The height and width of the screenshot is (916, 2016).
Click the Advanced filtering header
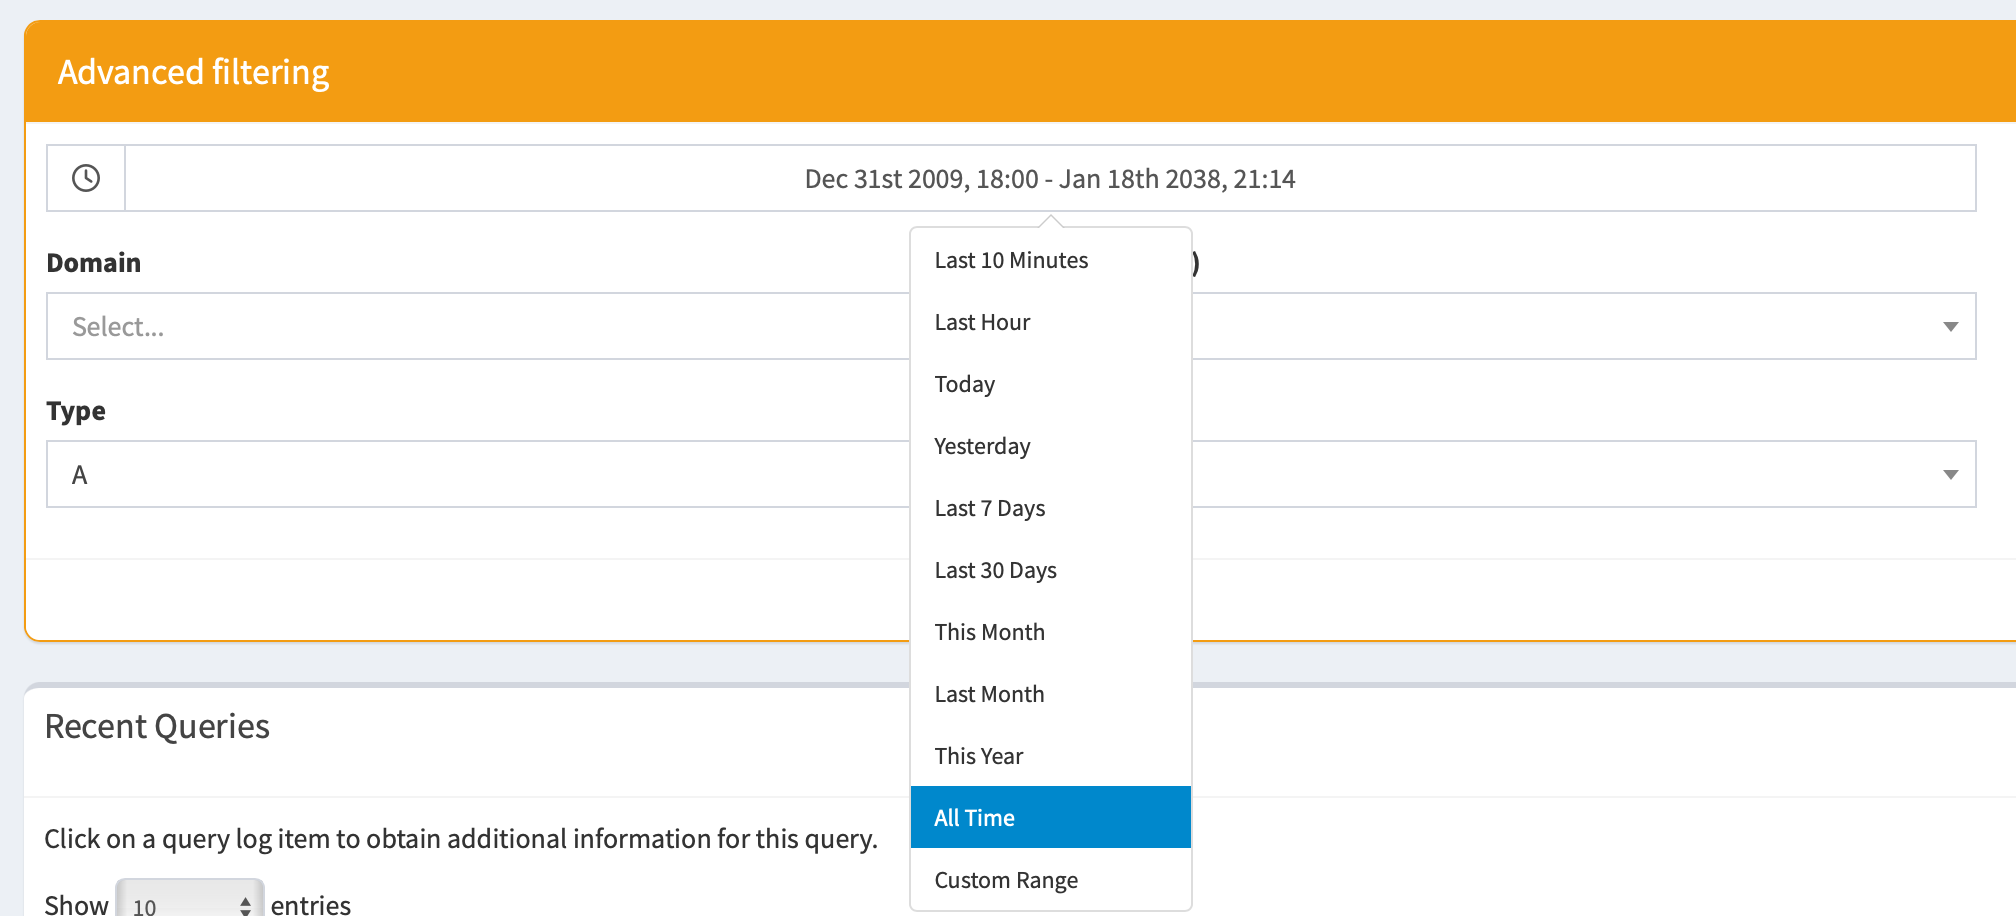193,72
